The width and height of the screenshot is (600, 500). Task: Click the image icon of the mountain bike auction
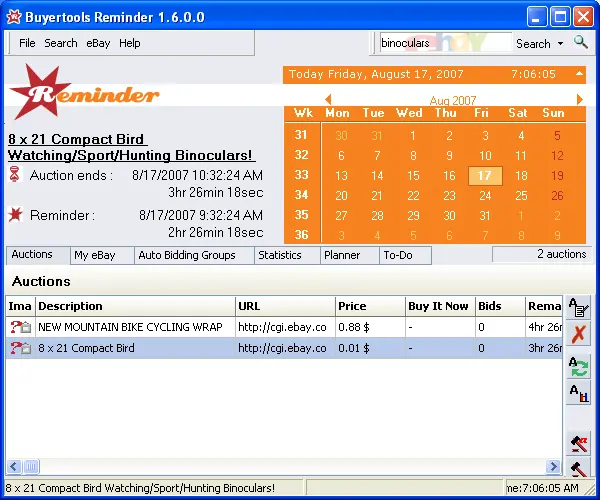[x=20, y=327]
